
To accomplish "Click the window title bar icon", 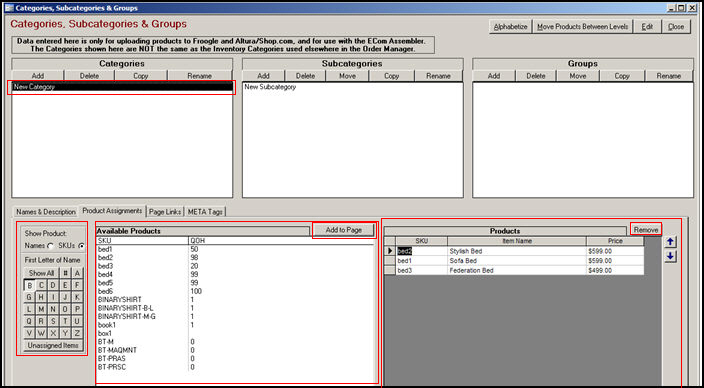I will point(8,8).
